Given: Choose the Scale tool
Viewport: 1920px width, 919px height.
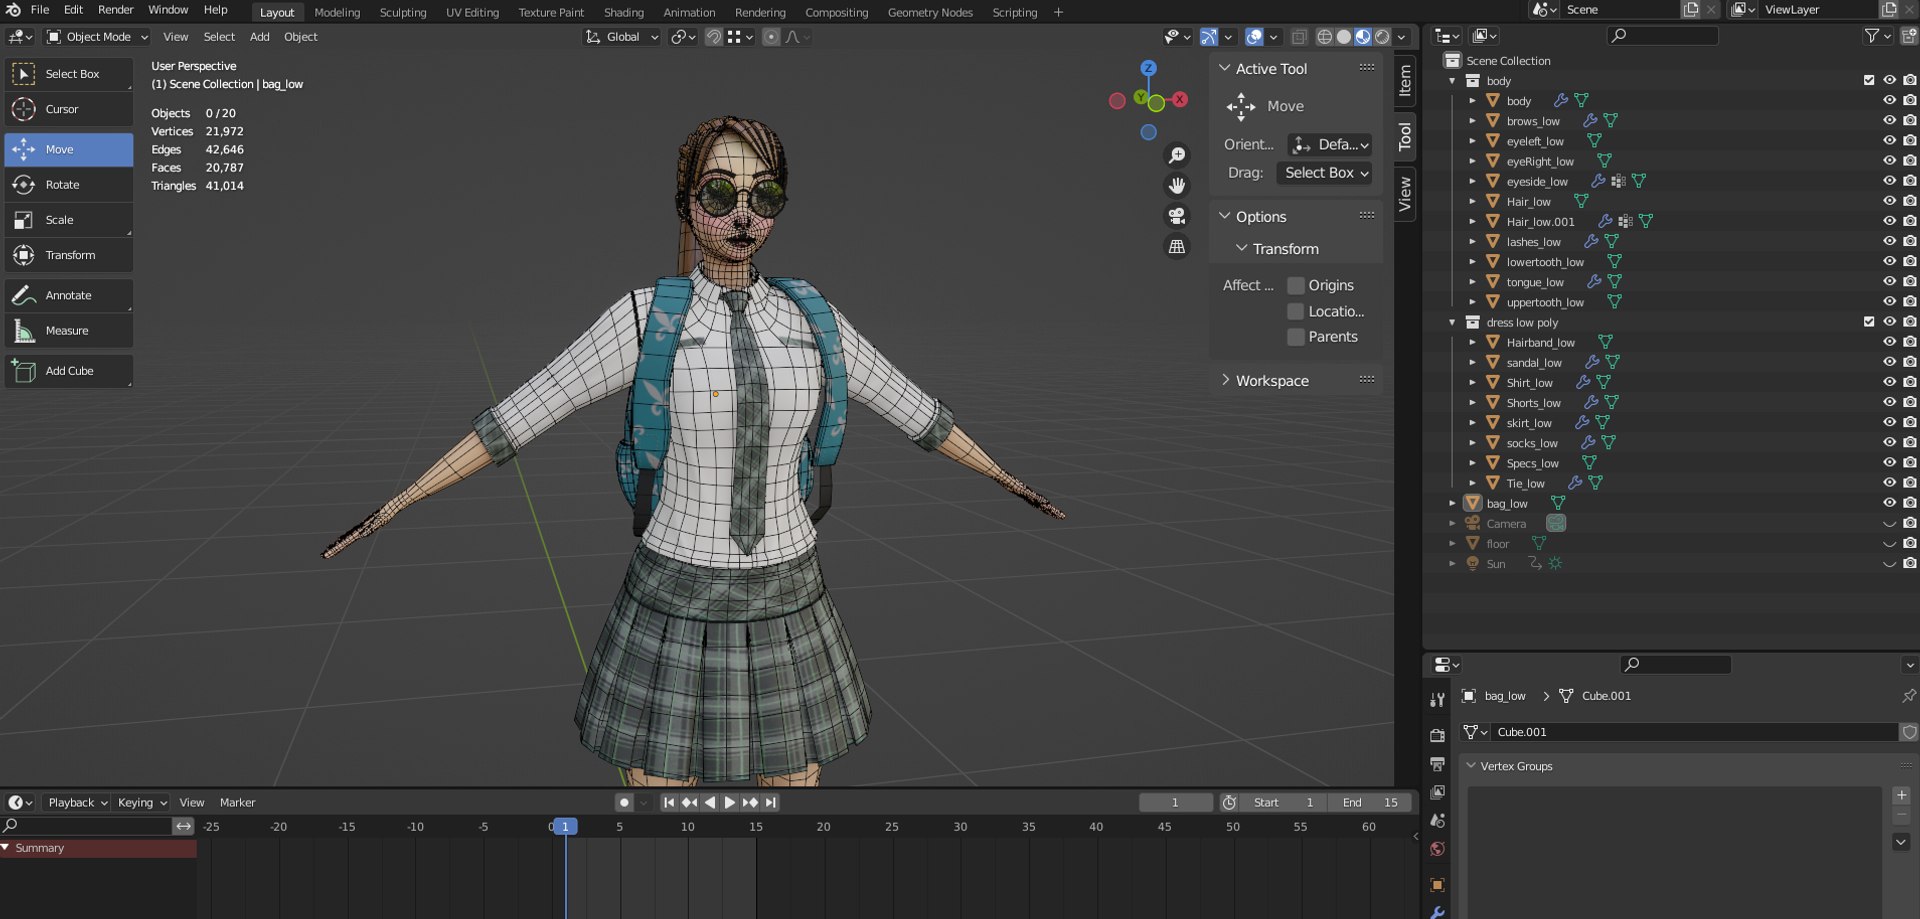Looking at the screenshot, I should coord(68,220).
